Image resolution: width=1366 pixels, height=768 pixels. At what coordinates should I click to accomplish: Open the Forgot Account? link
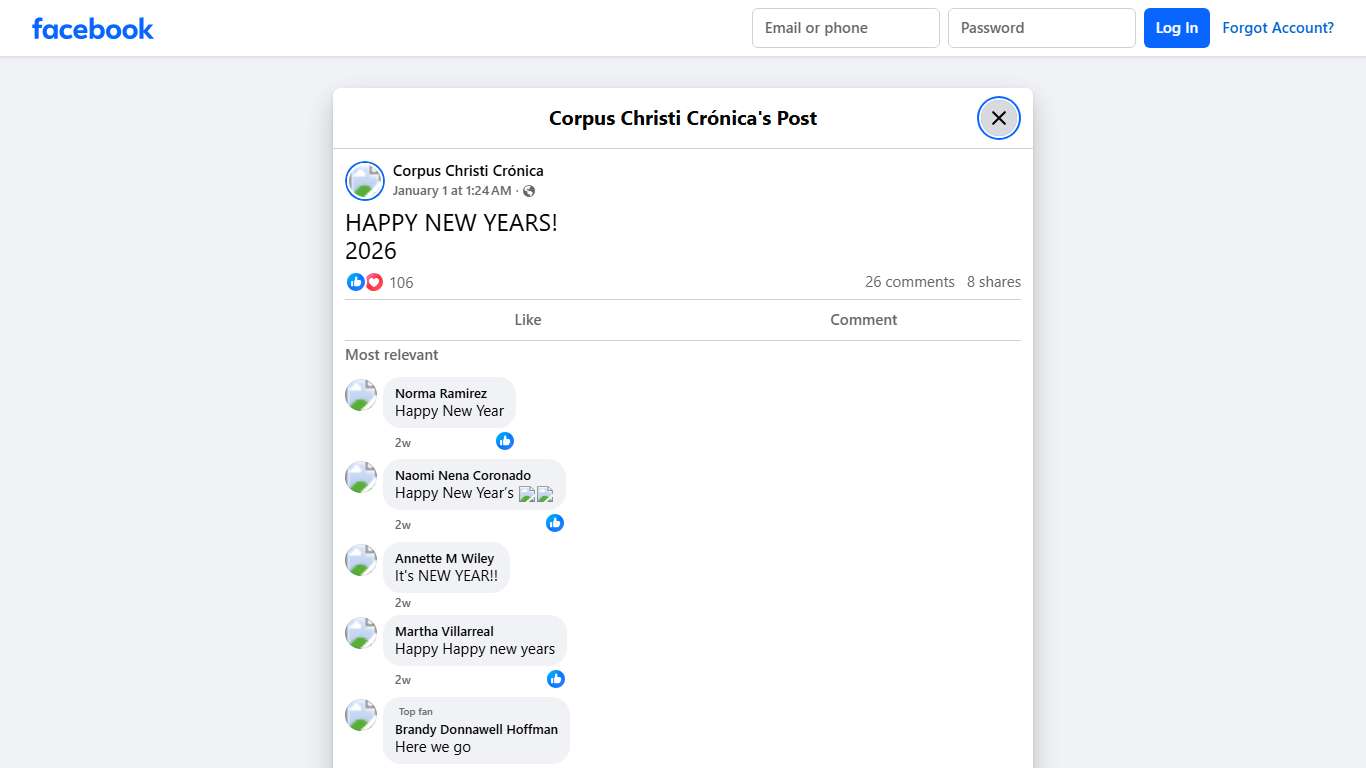tap(1277, 28)
